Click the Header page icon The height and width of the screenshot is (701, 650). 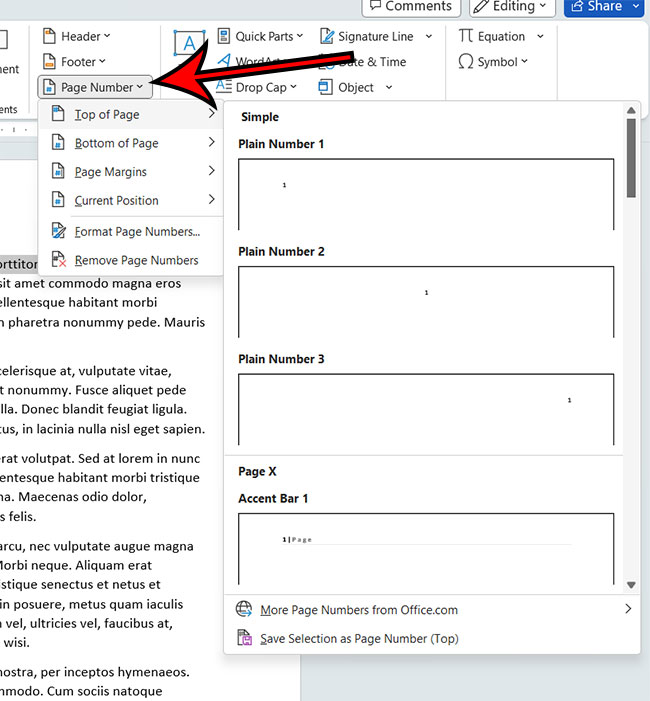(49, 36)
